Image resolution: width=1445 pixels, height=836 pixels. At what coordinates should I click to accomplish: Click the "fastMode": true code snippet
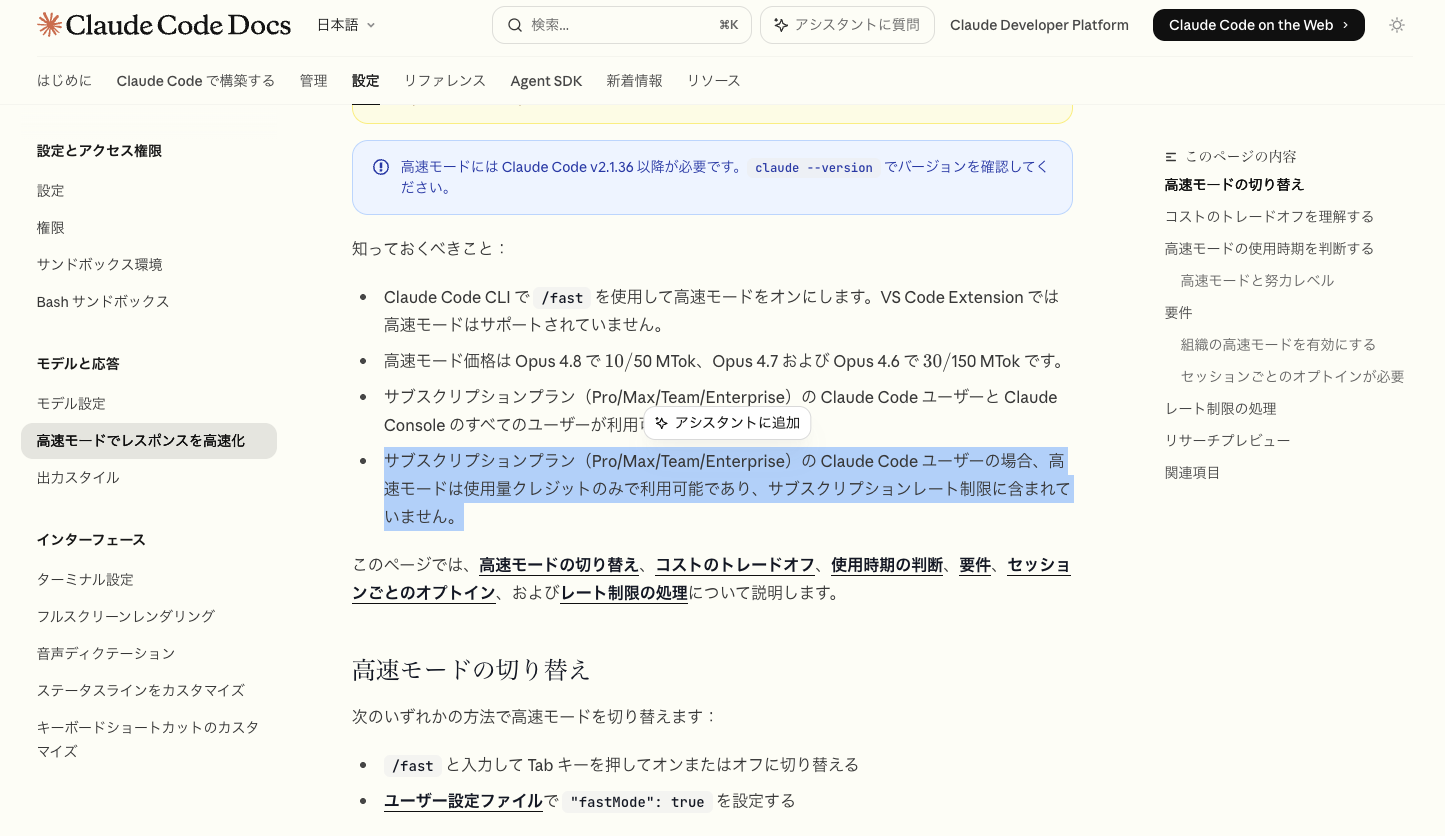point(637,802)
